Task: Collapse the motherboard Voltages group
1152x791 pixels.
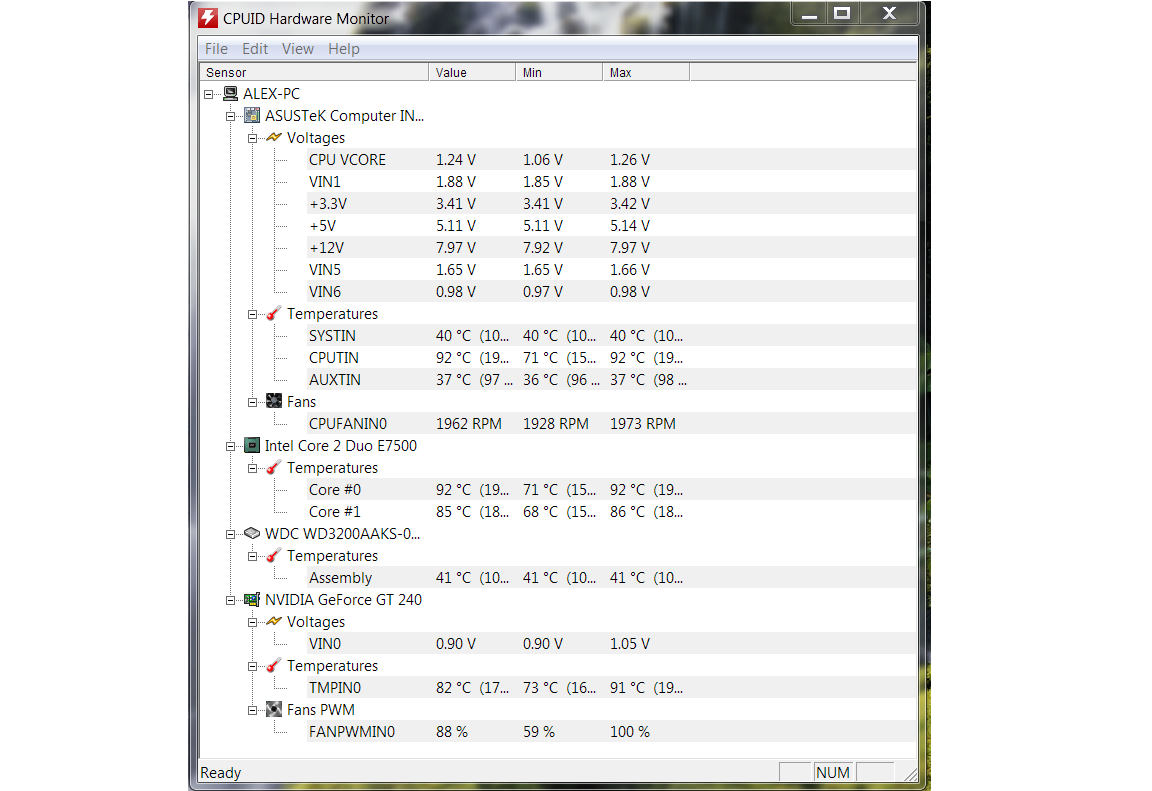Action: pyautogui.click(x=252, y=138)
